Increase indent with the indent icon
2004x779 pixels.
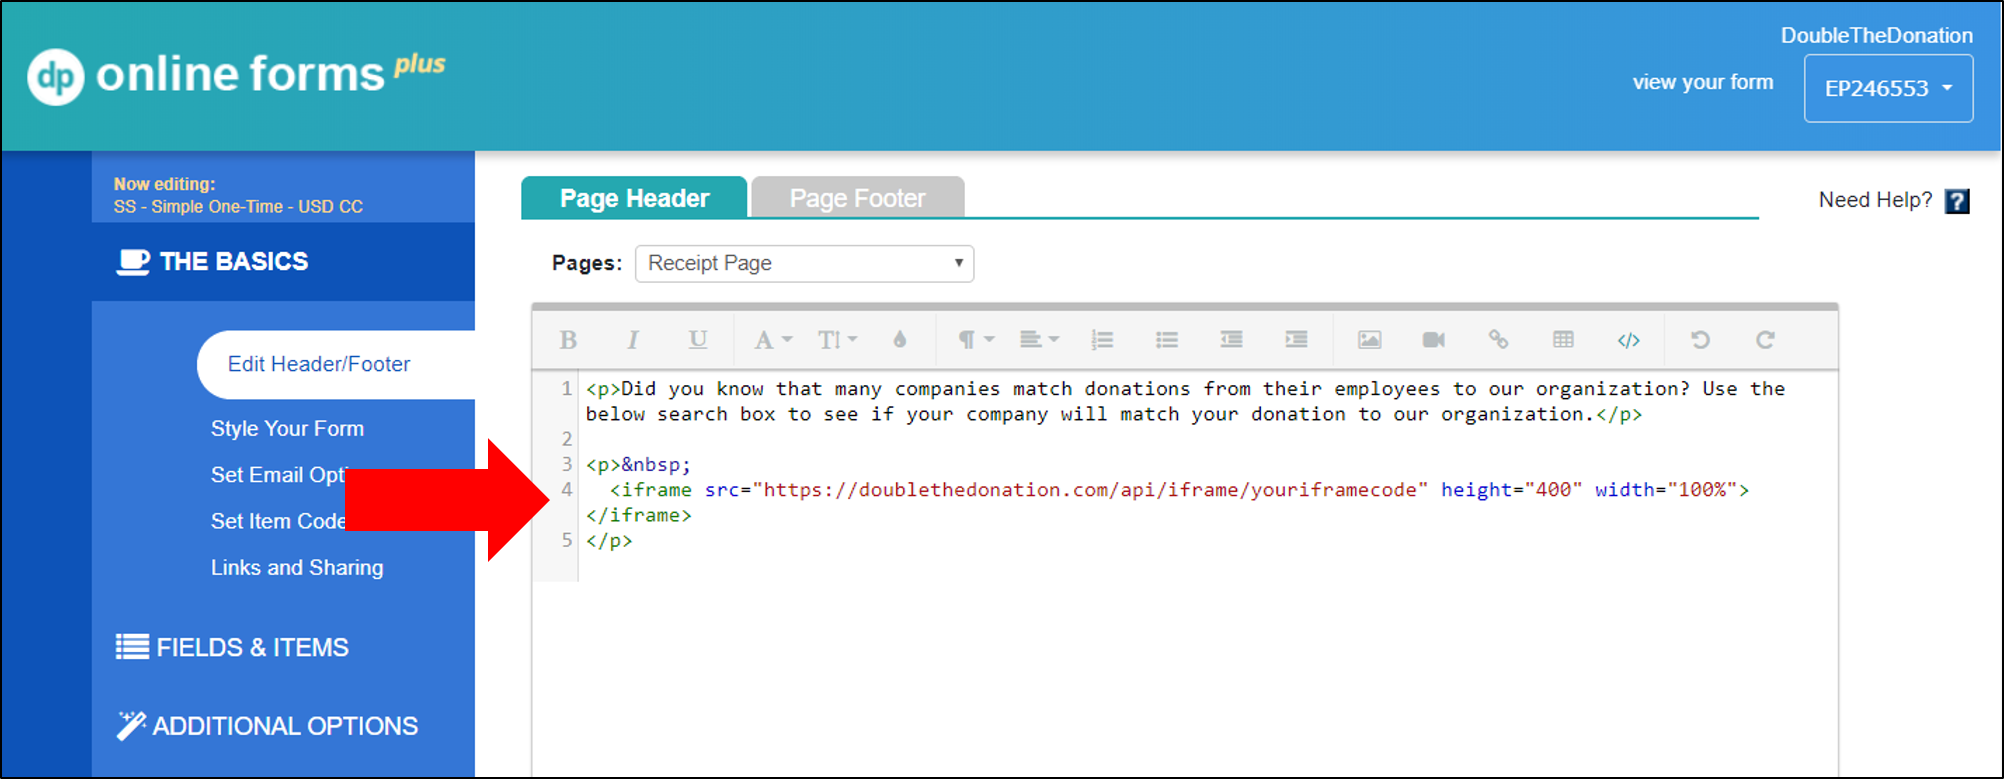click(1297, 340)
